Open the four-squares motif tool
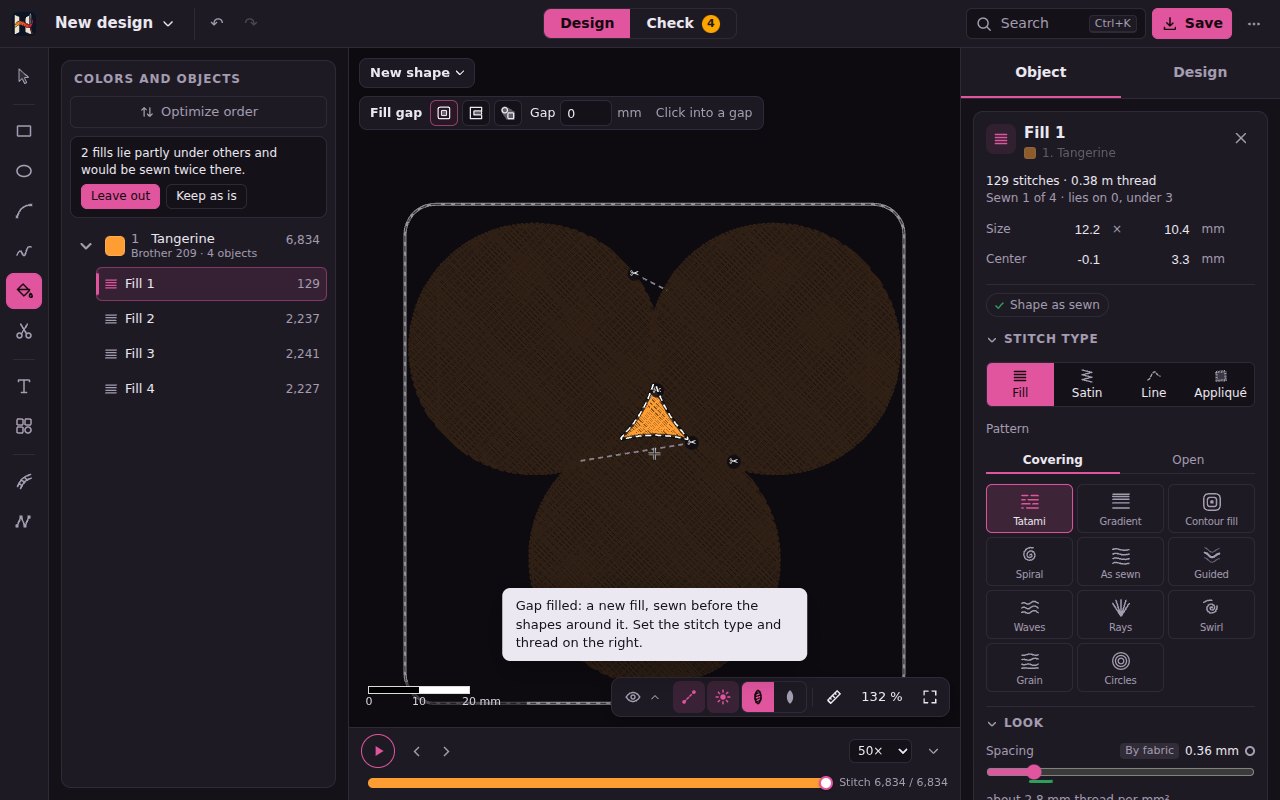 (24, 426)
